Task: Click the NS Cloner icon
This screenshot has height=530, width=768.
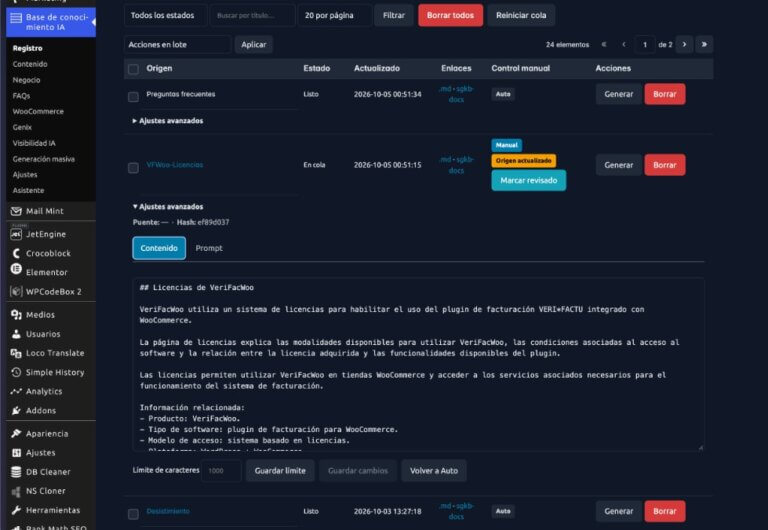Action: pos(16,491)
